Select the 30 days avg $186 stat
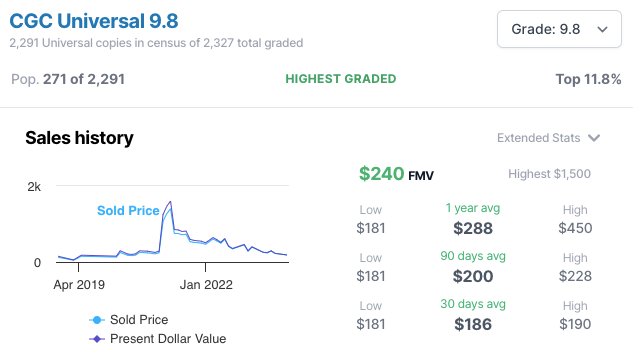Viewport: 633px width, 362px height. [x=473, y=316]
